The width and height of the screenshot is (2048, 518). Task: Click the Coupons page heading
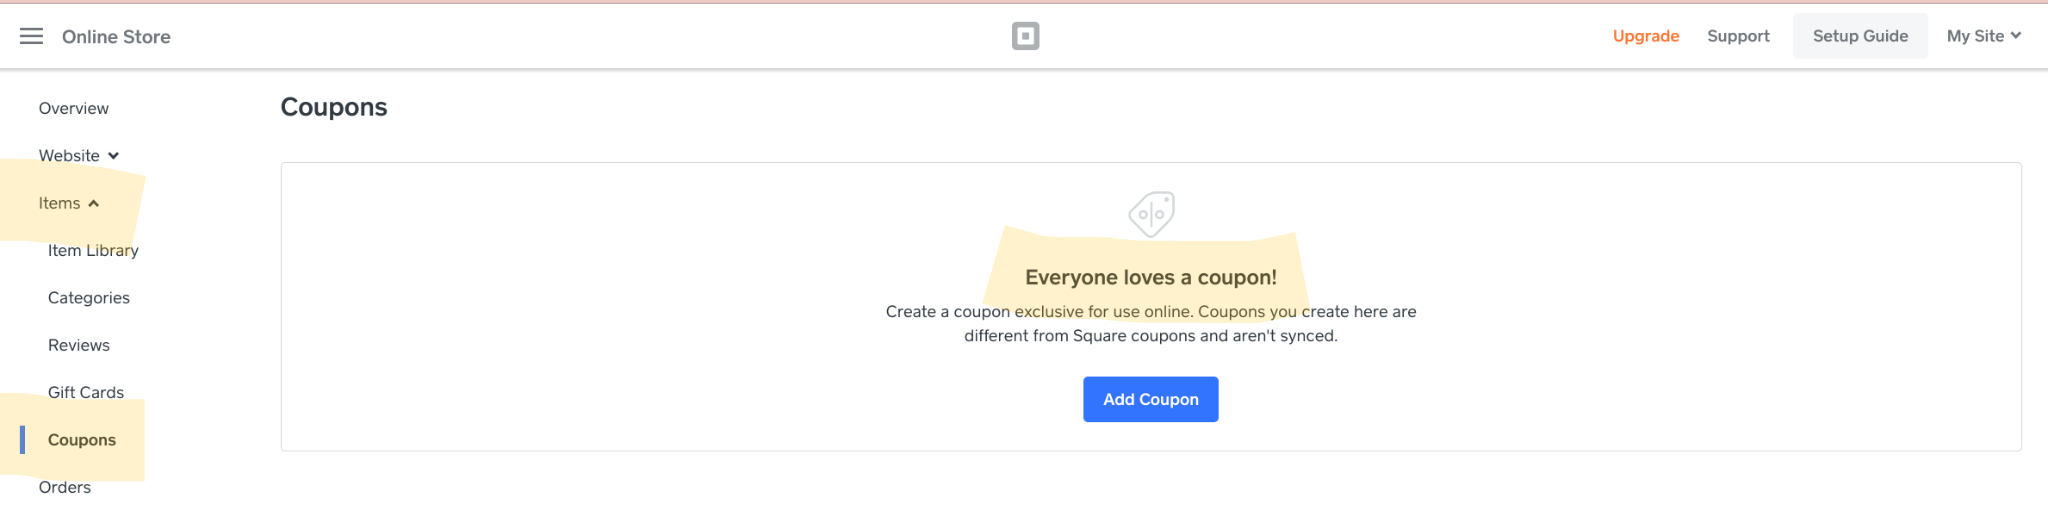(333, 107)
